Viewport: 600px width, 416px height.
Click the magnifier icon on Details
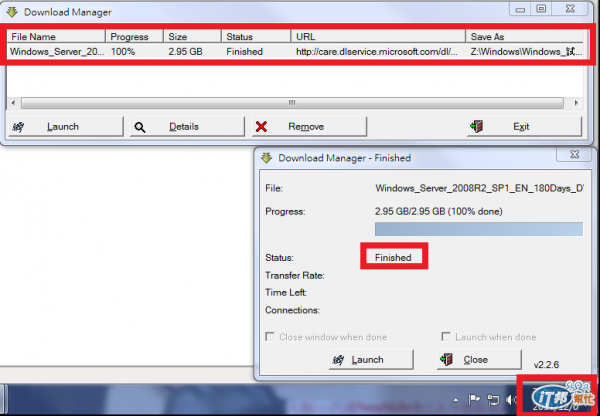140,127
